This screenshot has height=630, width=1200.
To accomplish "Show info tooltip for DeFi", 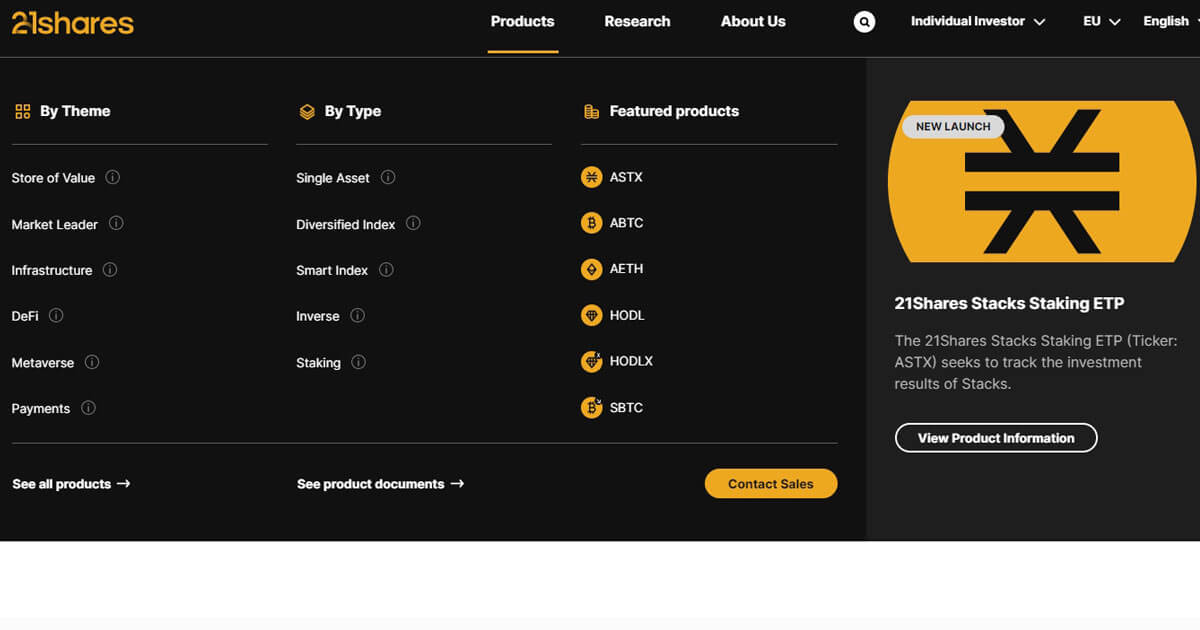I will click(x=56, y=315).
